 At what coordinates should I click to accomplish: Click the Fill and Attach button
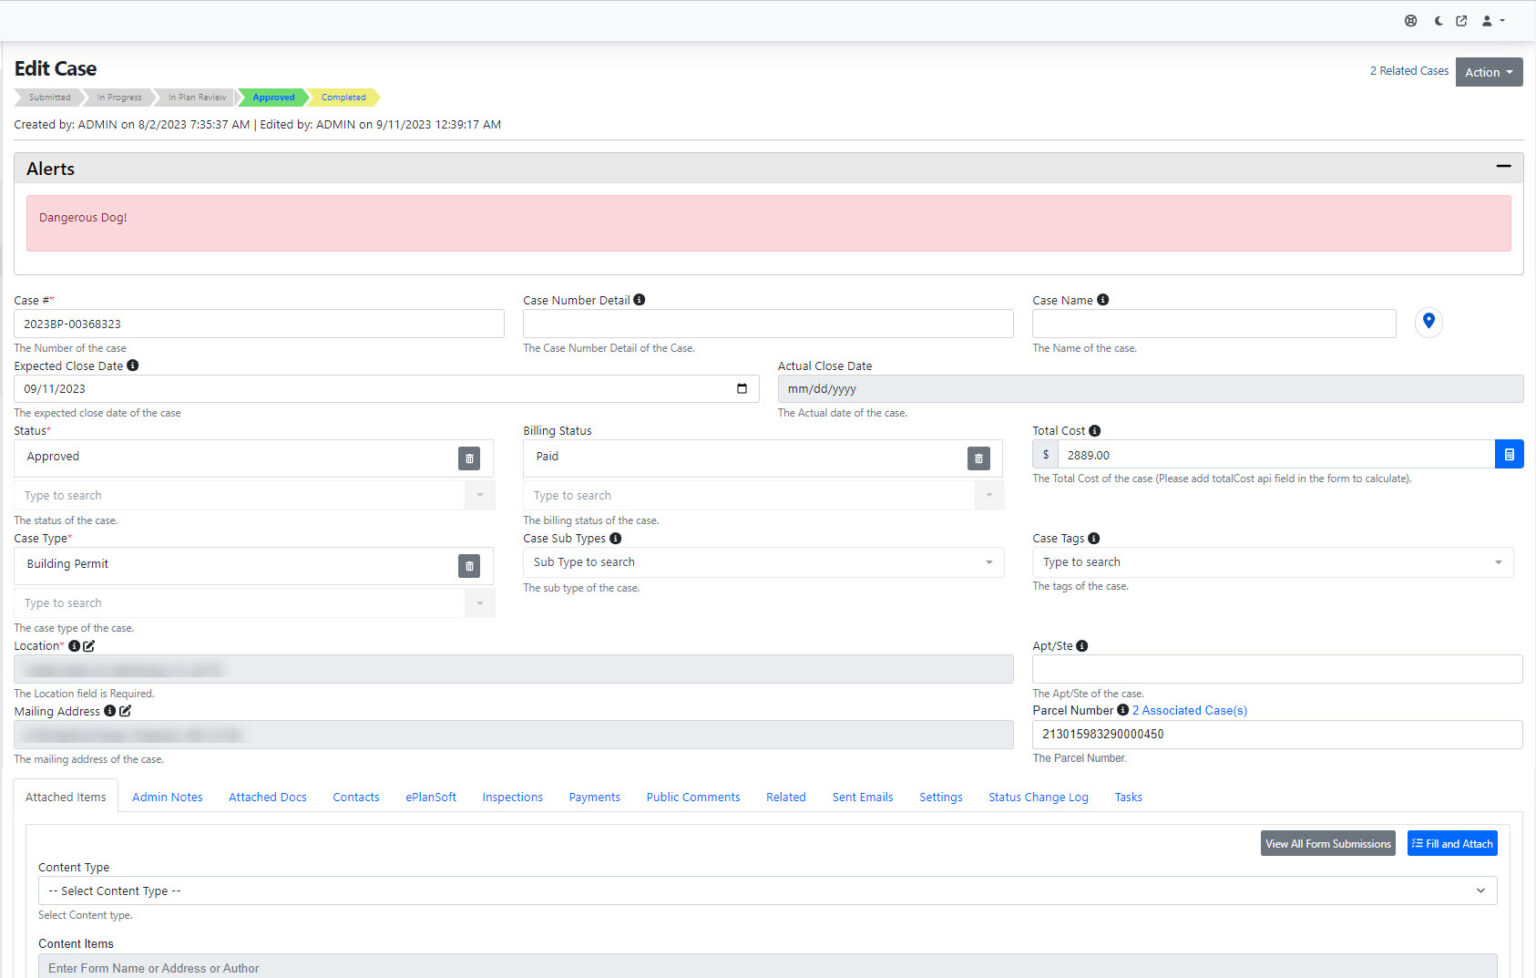[1452, 843]
